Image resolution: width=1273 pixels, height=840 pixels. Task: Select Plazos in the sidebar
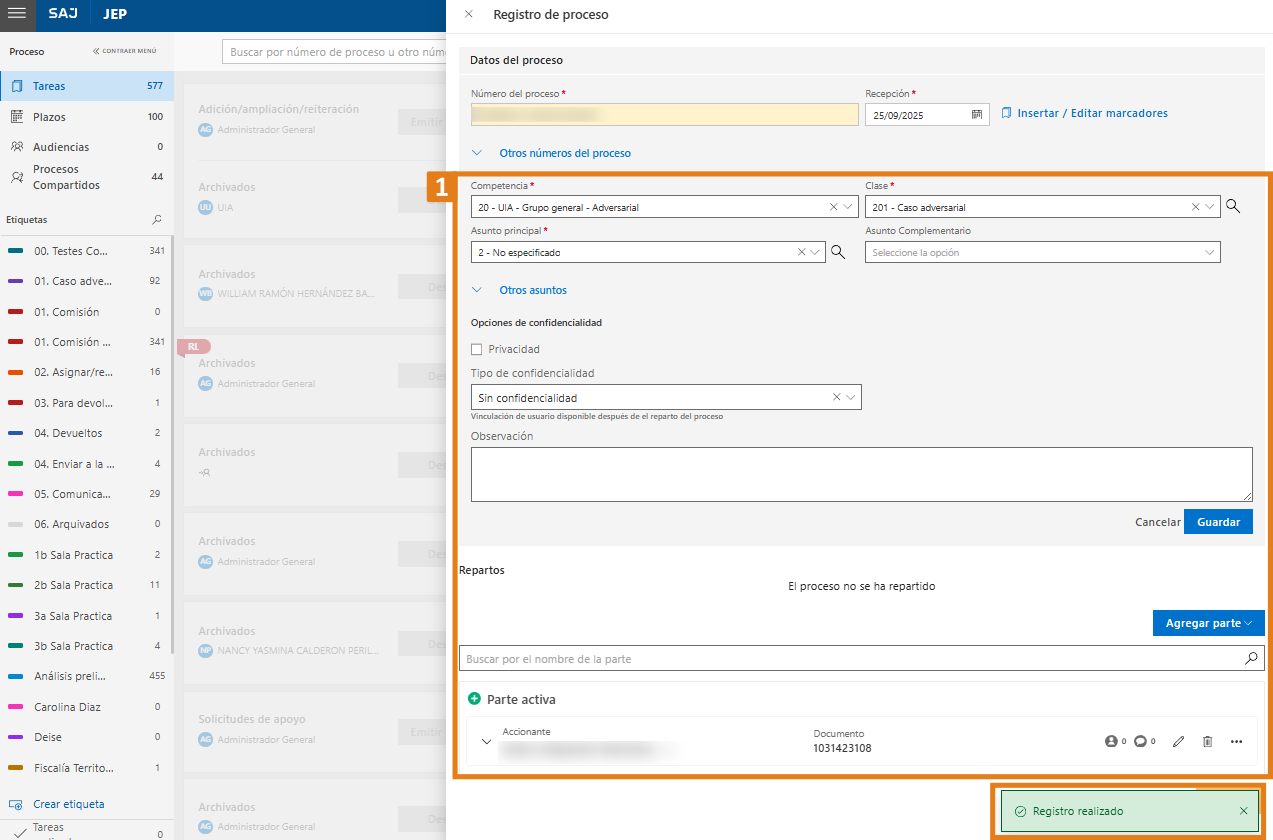50,117
